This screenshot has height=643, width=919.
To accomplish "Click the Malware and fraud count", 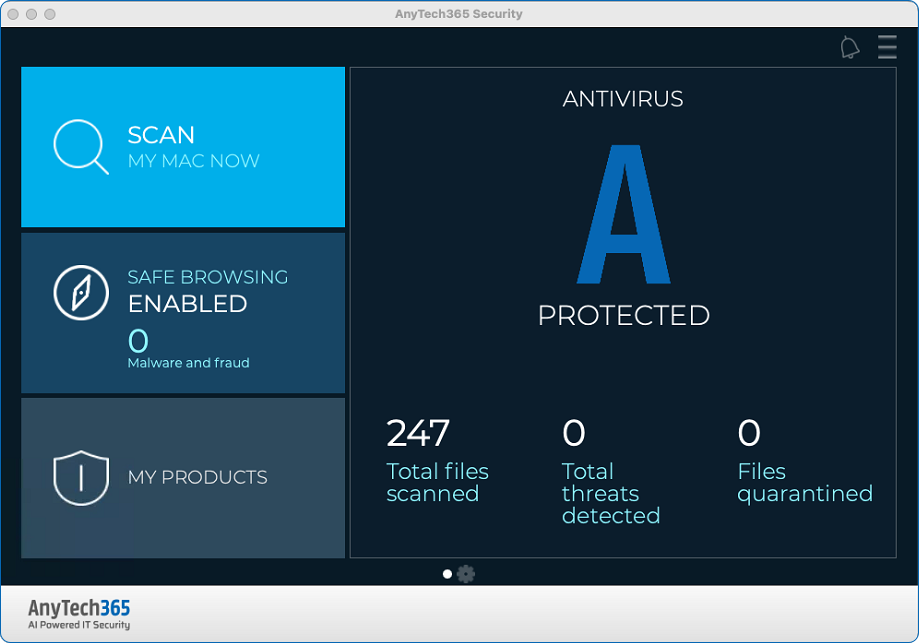I will pyautogui.click(x=138, y=341).
